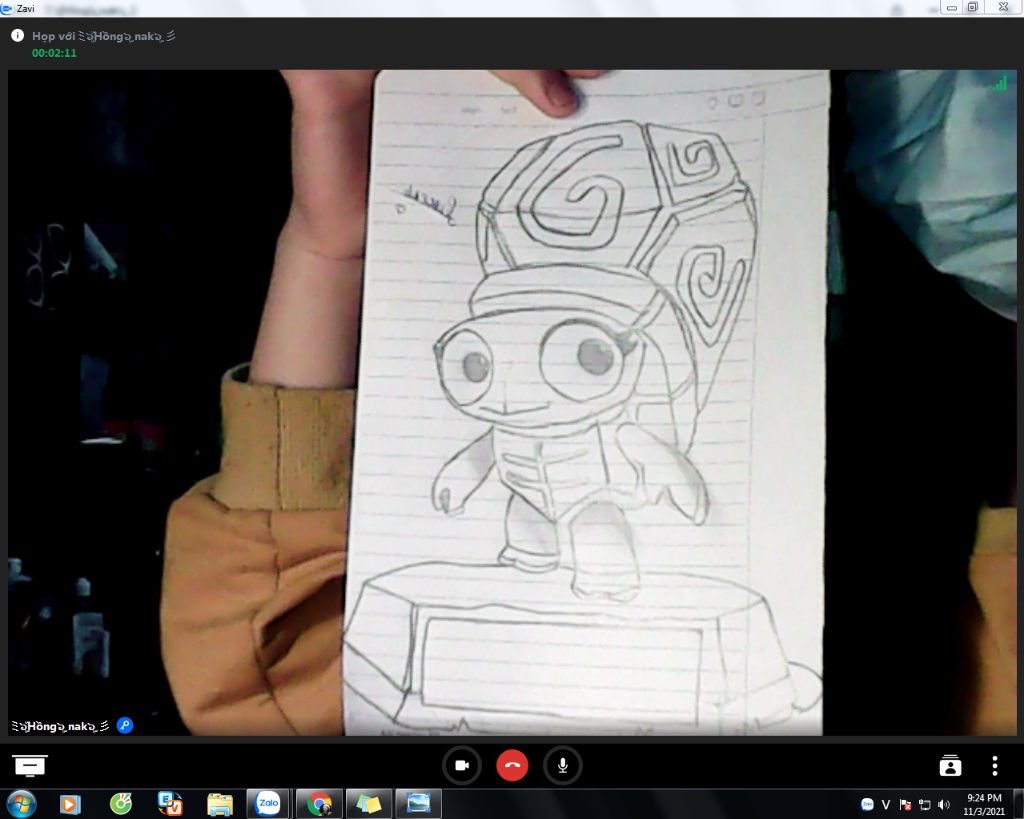Open the Windows Start button
The image size is (1024, 819).
(x=21, y=803)
